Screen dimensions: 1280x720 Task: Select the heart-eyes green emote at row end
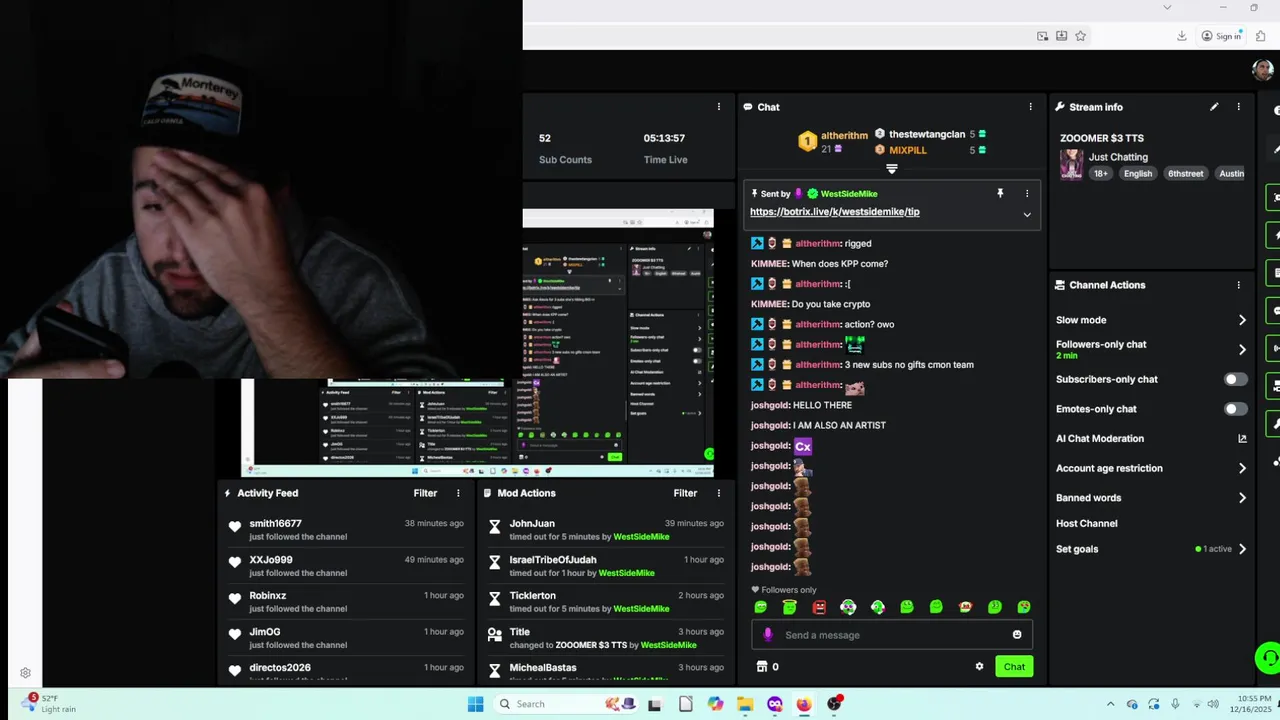click(1024, 607)
